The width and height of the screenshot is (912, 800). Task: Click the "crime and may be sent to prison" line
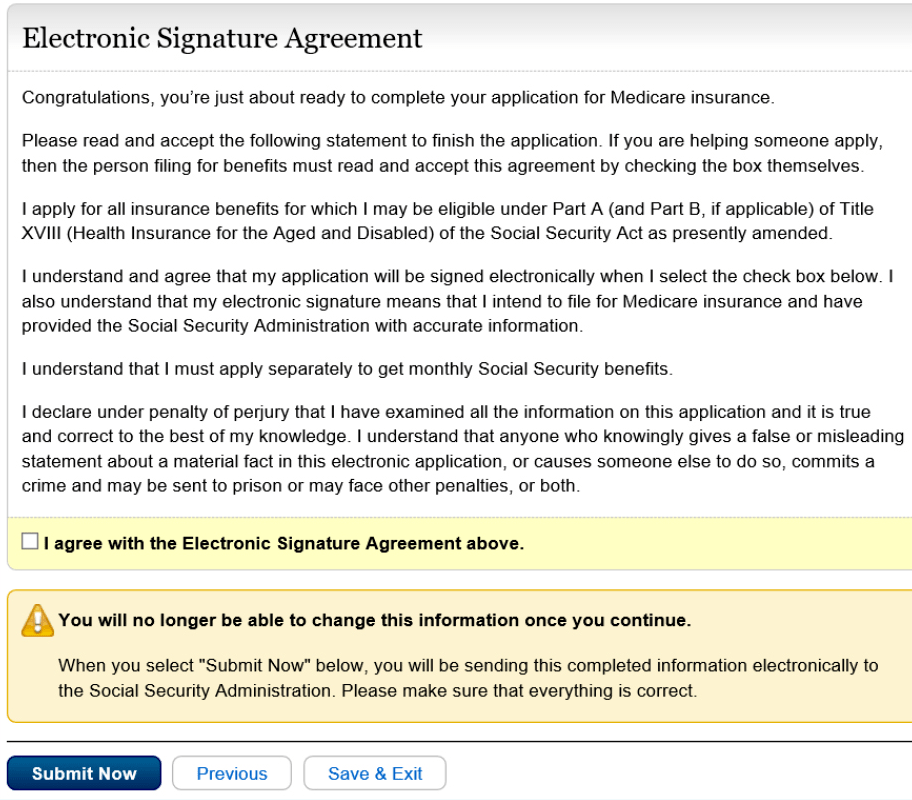pos(300,486)
